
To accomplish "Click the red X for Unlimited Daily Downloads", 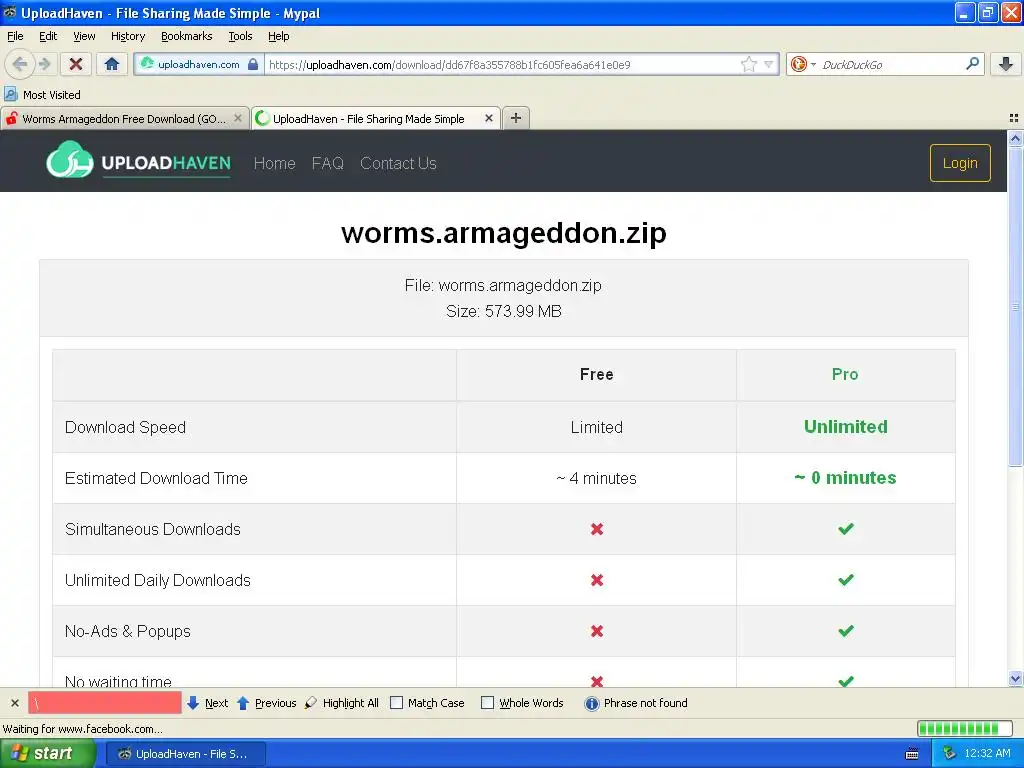I will (597, 580).
